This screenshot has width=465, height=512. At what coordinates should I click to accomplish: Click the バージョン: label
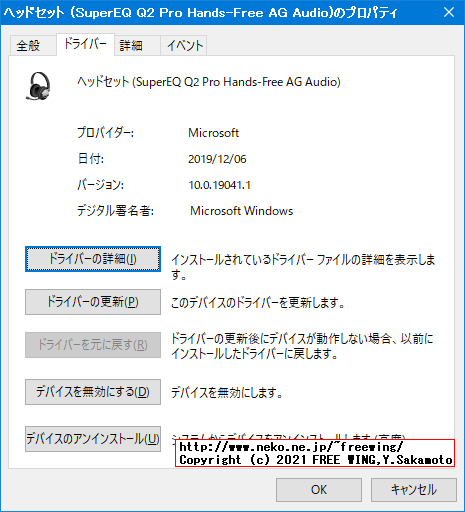100,185
